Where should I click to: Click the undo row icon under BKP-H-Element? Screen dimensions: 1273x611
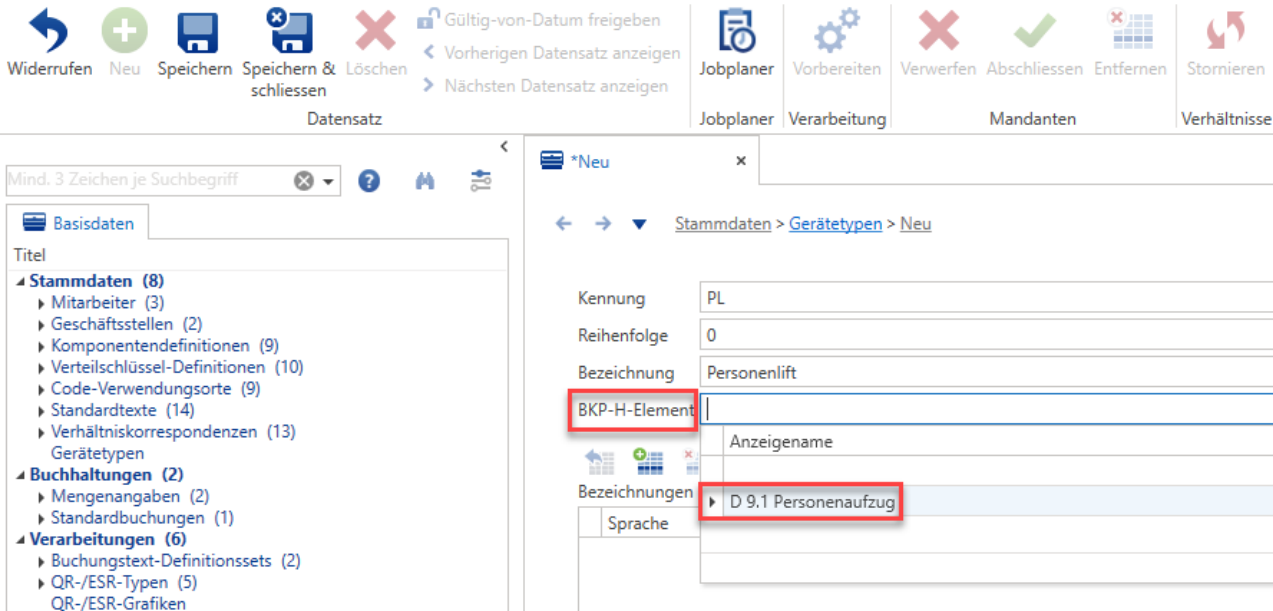[600, 461]
